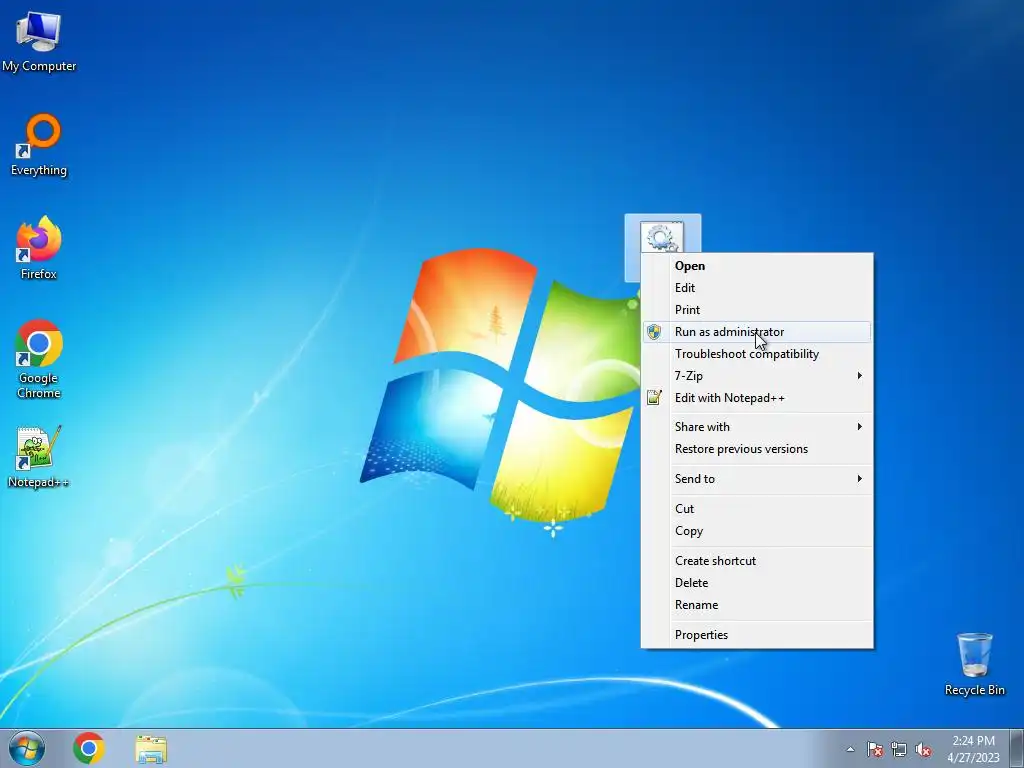Click the Show desktop strip
The image size is (1024, 768).
tap(1016, 748)
